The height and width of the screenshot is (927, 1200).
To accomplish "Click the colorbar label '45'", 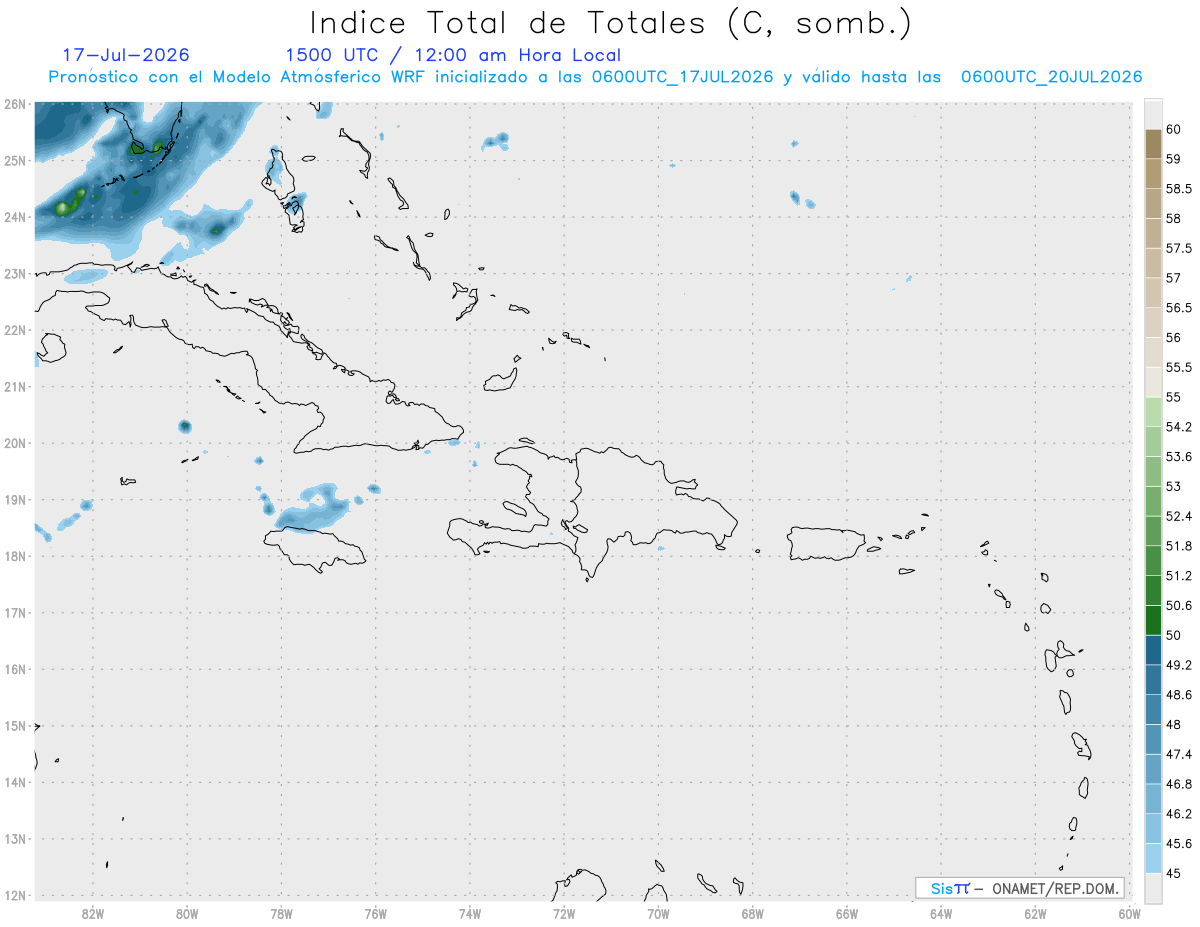I will click(1173, 873).
